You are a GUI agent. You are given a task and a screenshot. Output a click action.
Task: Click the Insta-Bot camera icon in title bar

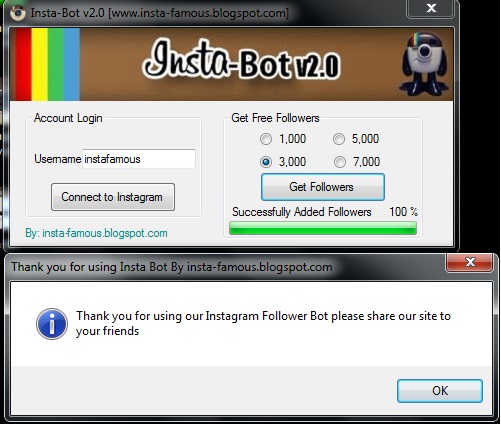[x=18, y=13]
